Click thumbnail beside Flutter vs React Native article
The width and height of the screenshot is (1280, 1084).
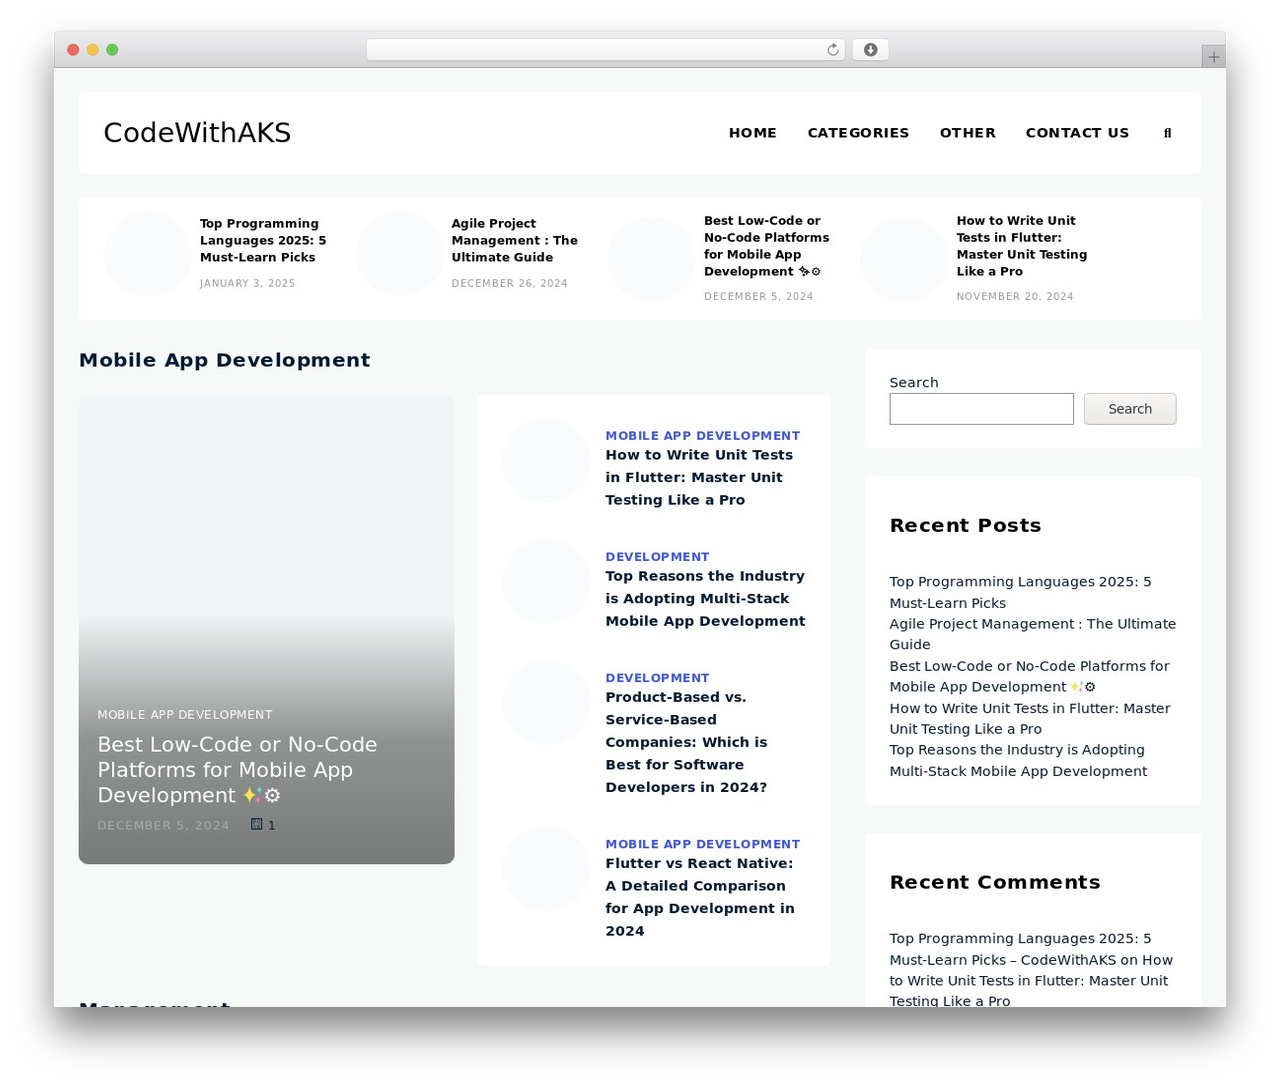click(546, 869)
